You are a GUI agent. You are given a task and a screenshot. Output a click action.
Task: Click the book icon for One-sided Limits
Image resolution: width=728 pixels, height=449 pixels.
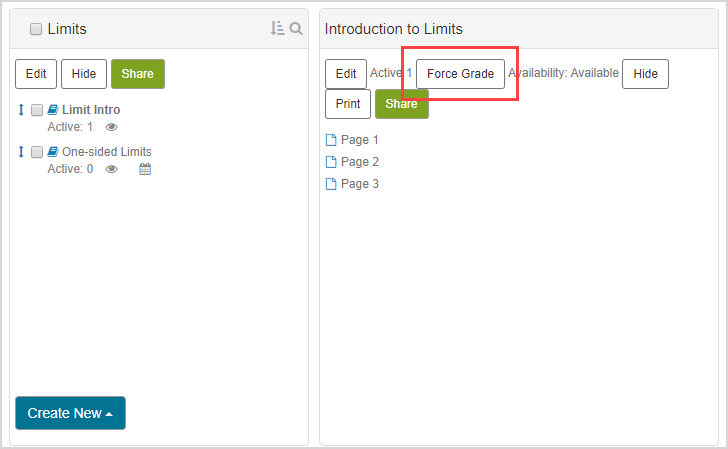[x=52, y=152]
